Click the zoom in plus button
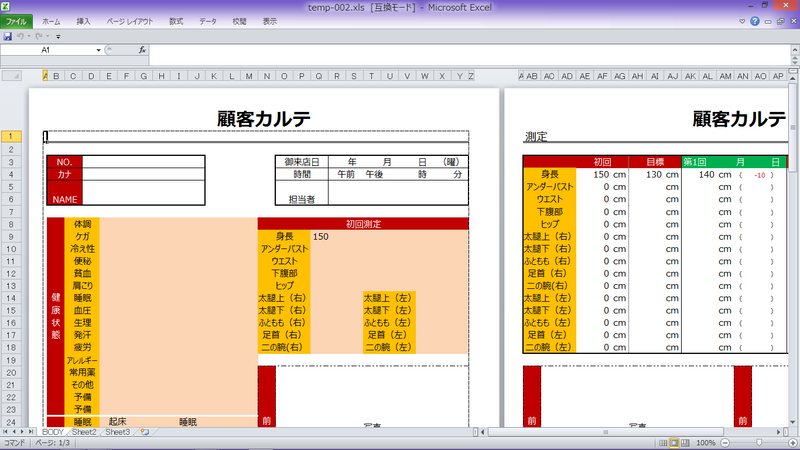 (792, 442)
